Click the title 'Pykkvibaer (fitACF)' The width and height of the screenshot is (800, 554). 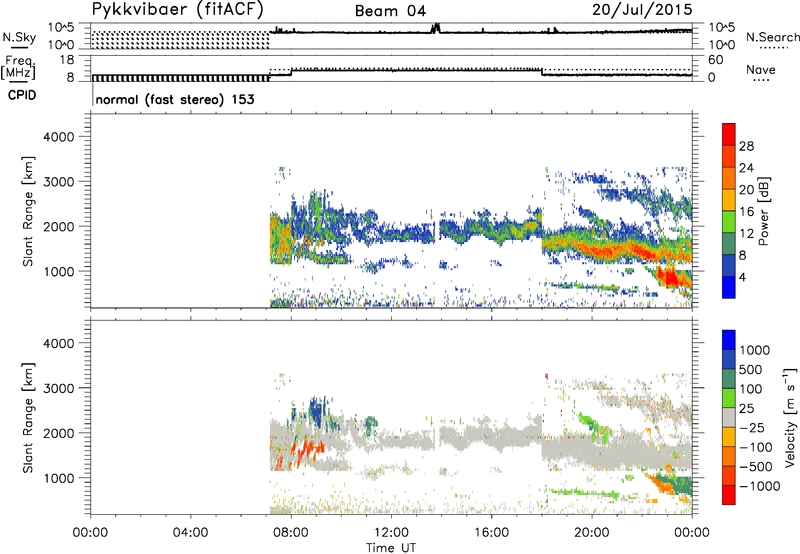pos(178,10)
